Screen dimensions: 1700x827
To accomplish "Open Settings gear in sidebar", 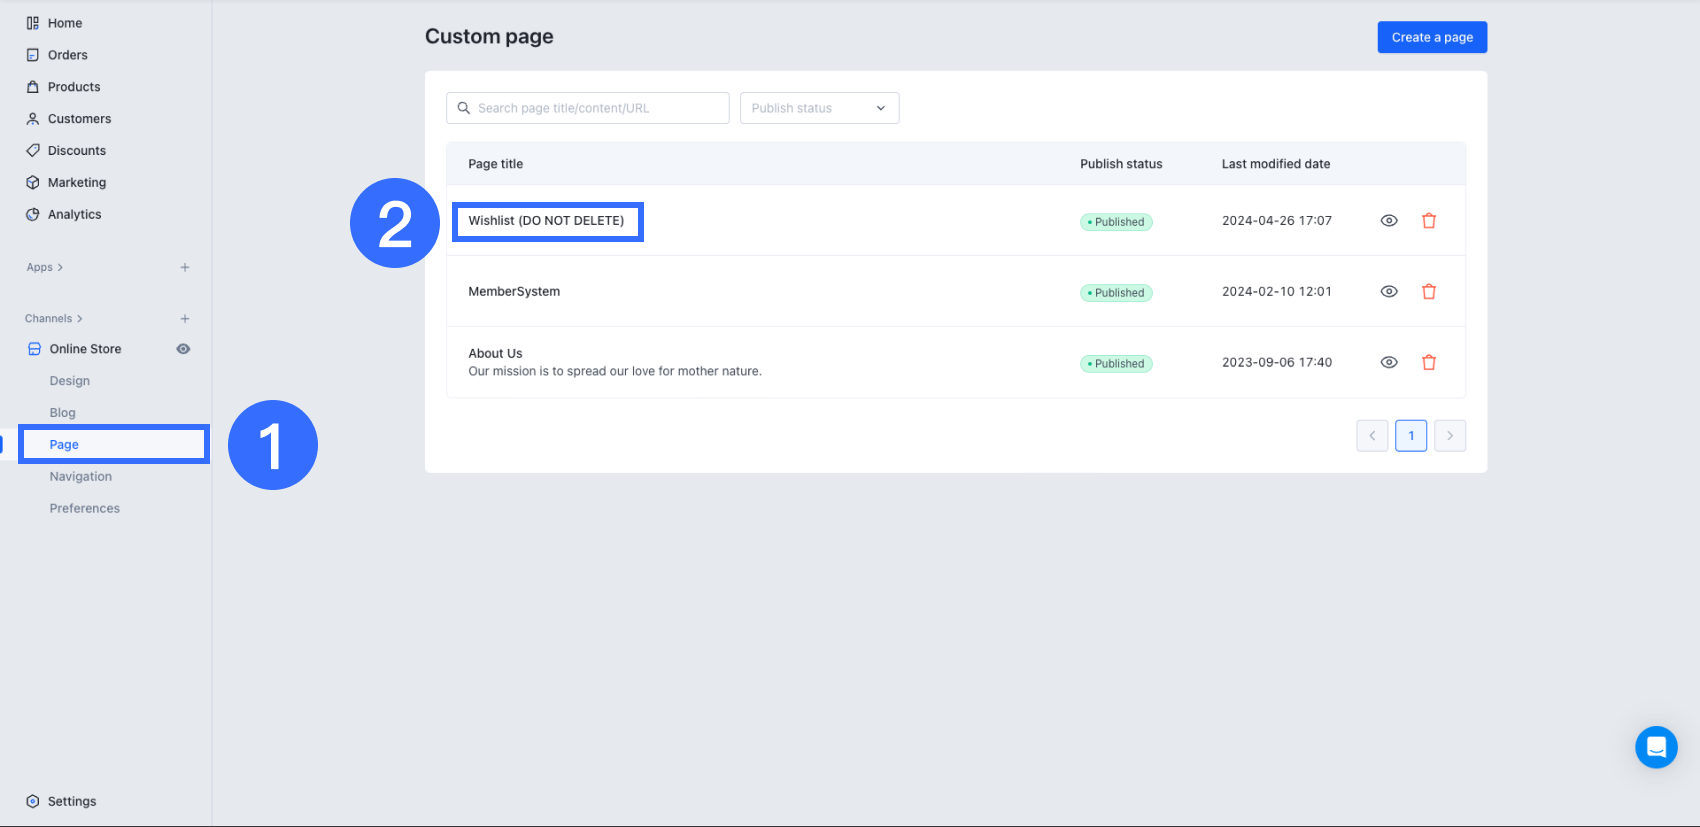I will [33, 801].
